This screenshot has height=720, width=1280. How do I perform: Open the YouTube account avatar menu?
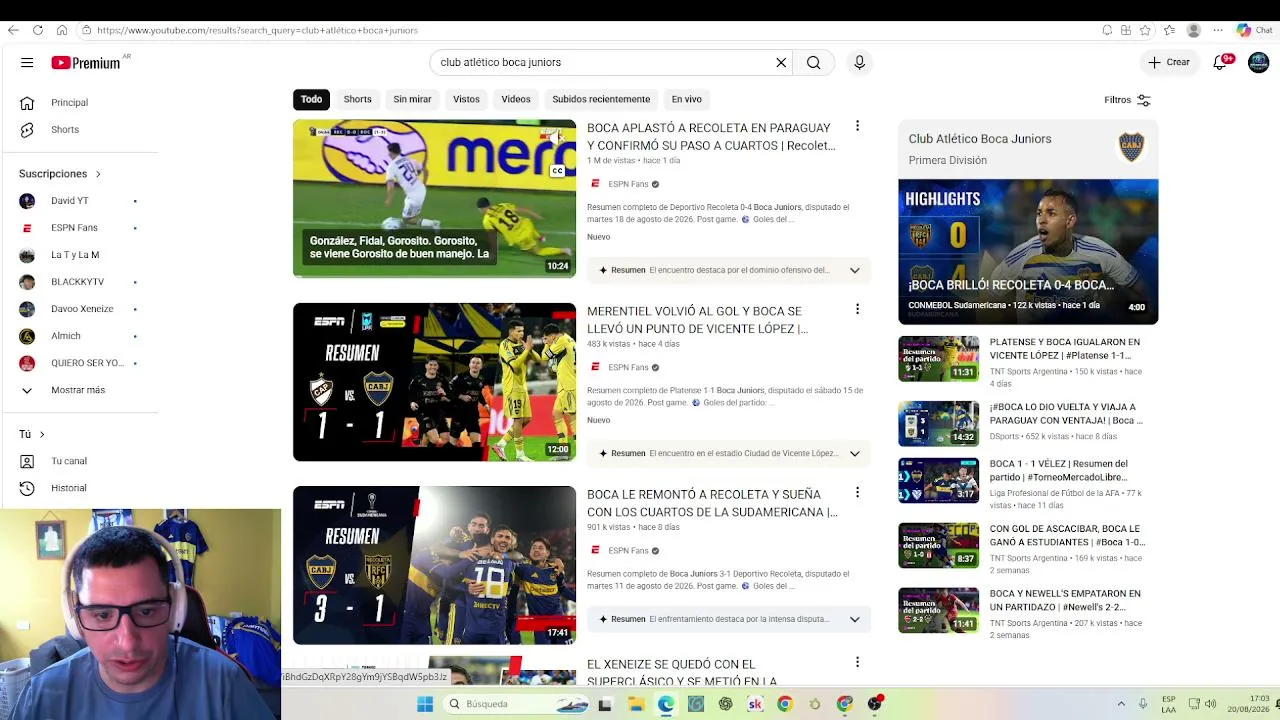(x=1258, y=63)
